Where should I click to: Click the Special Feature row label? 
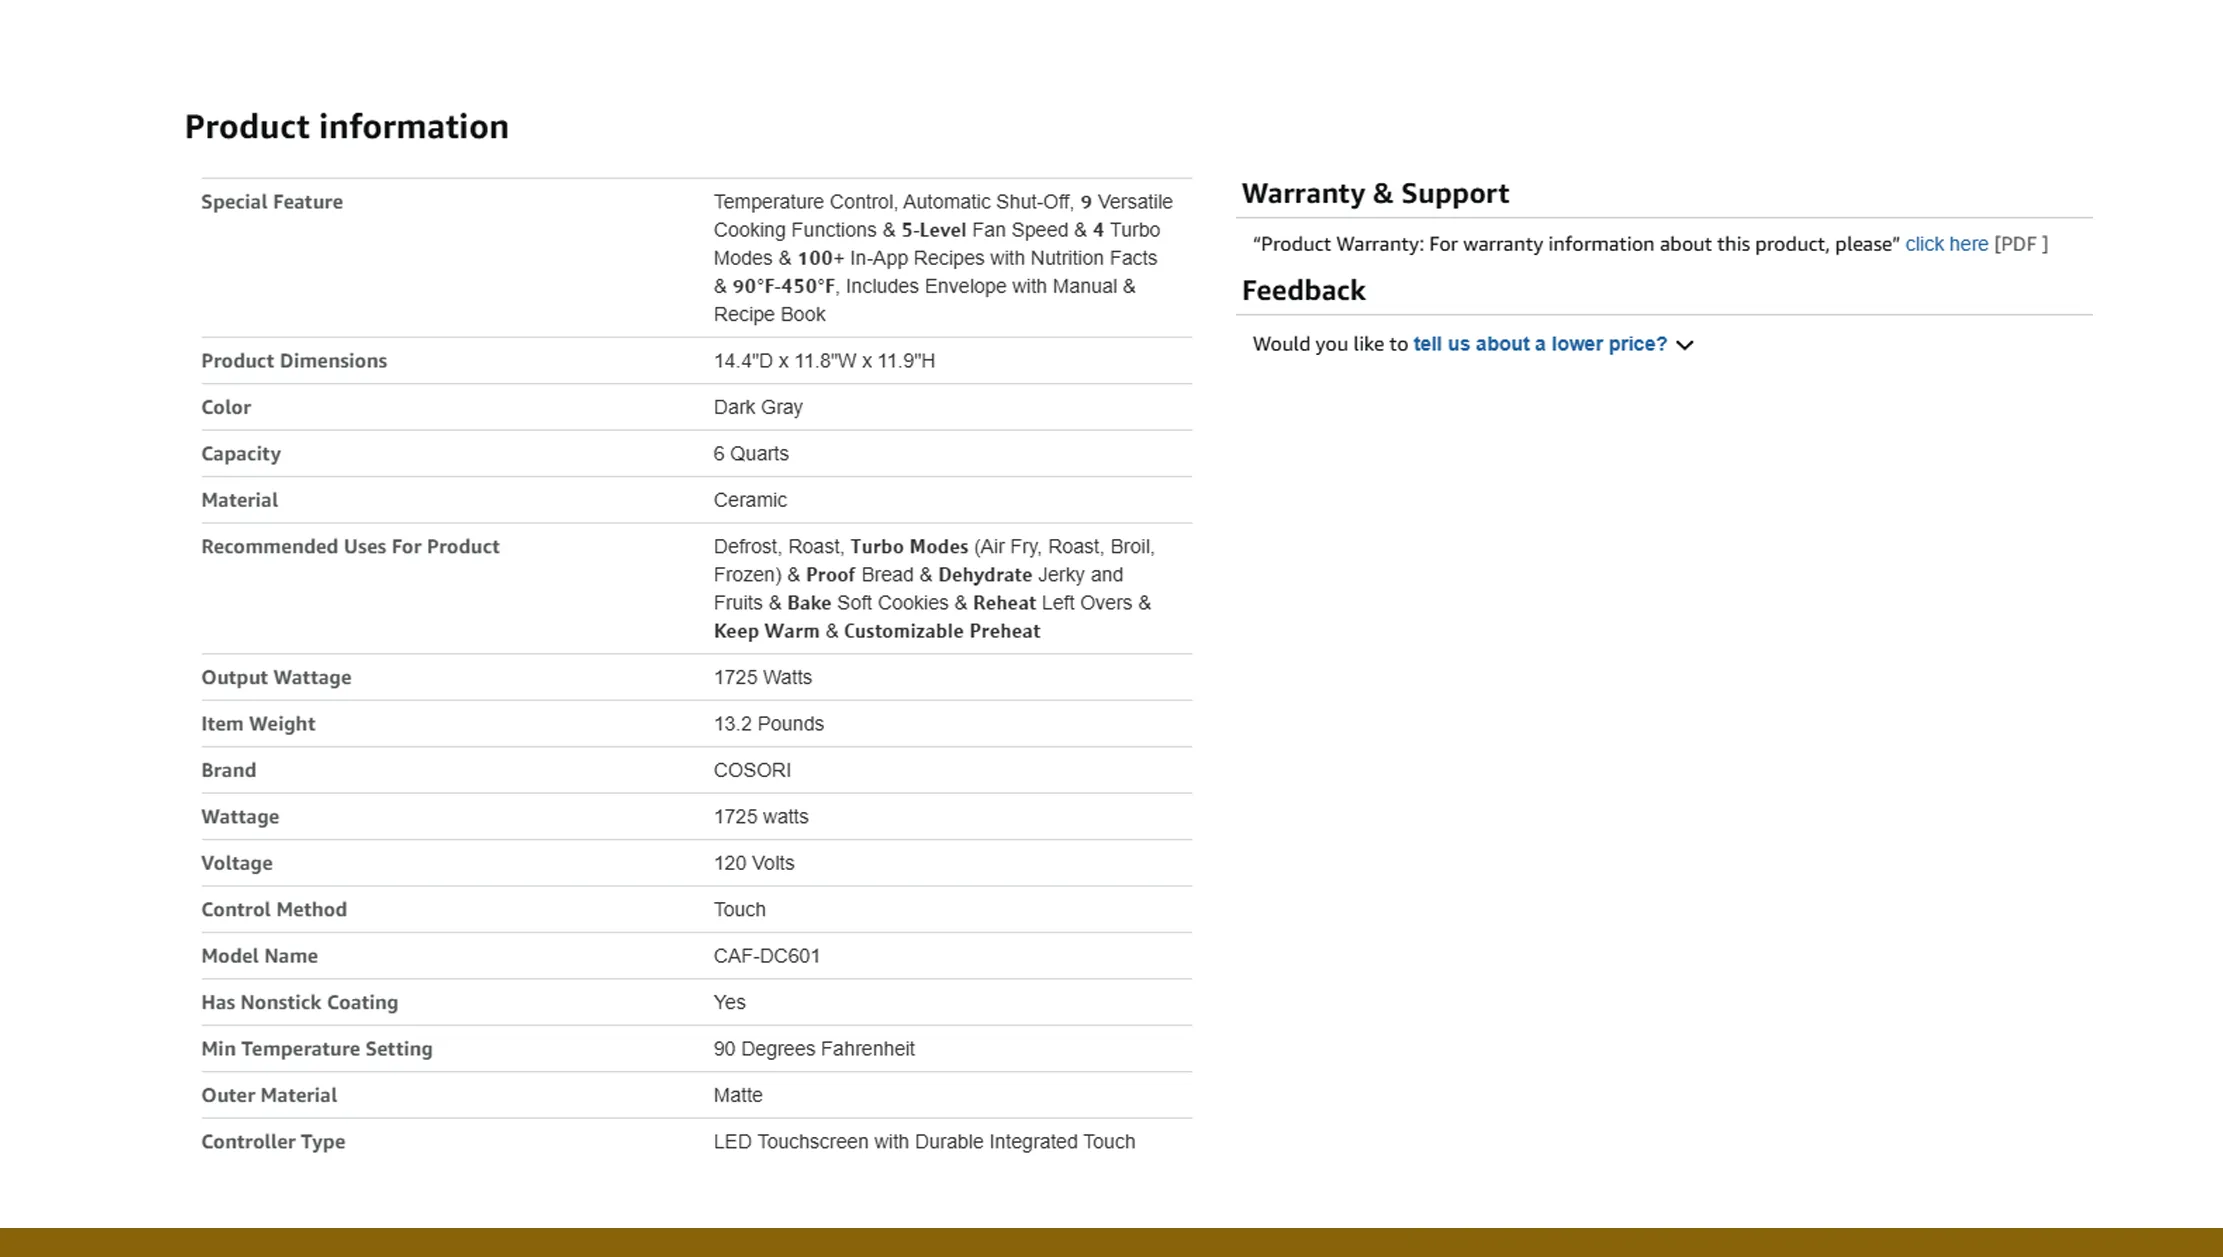pyautogui.click(x=271, y=202)
